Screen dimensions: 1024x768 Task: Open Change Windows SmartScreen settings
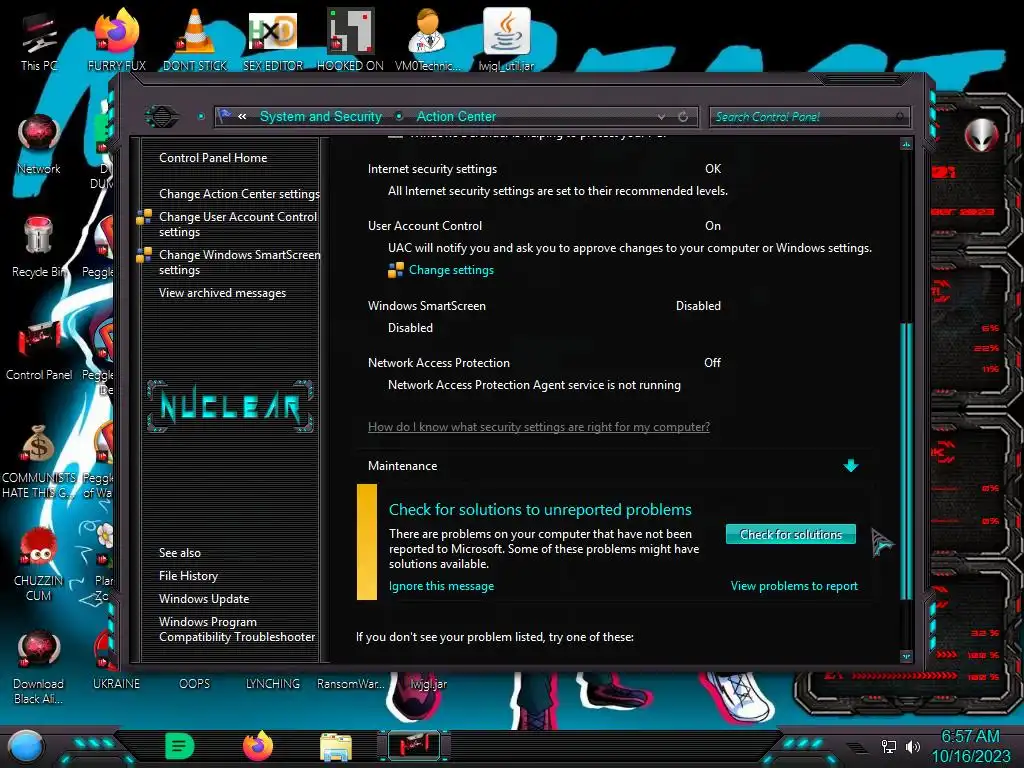click(x=239, y=262)
